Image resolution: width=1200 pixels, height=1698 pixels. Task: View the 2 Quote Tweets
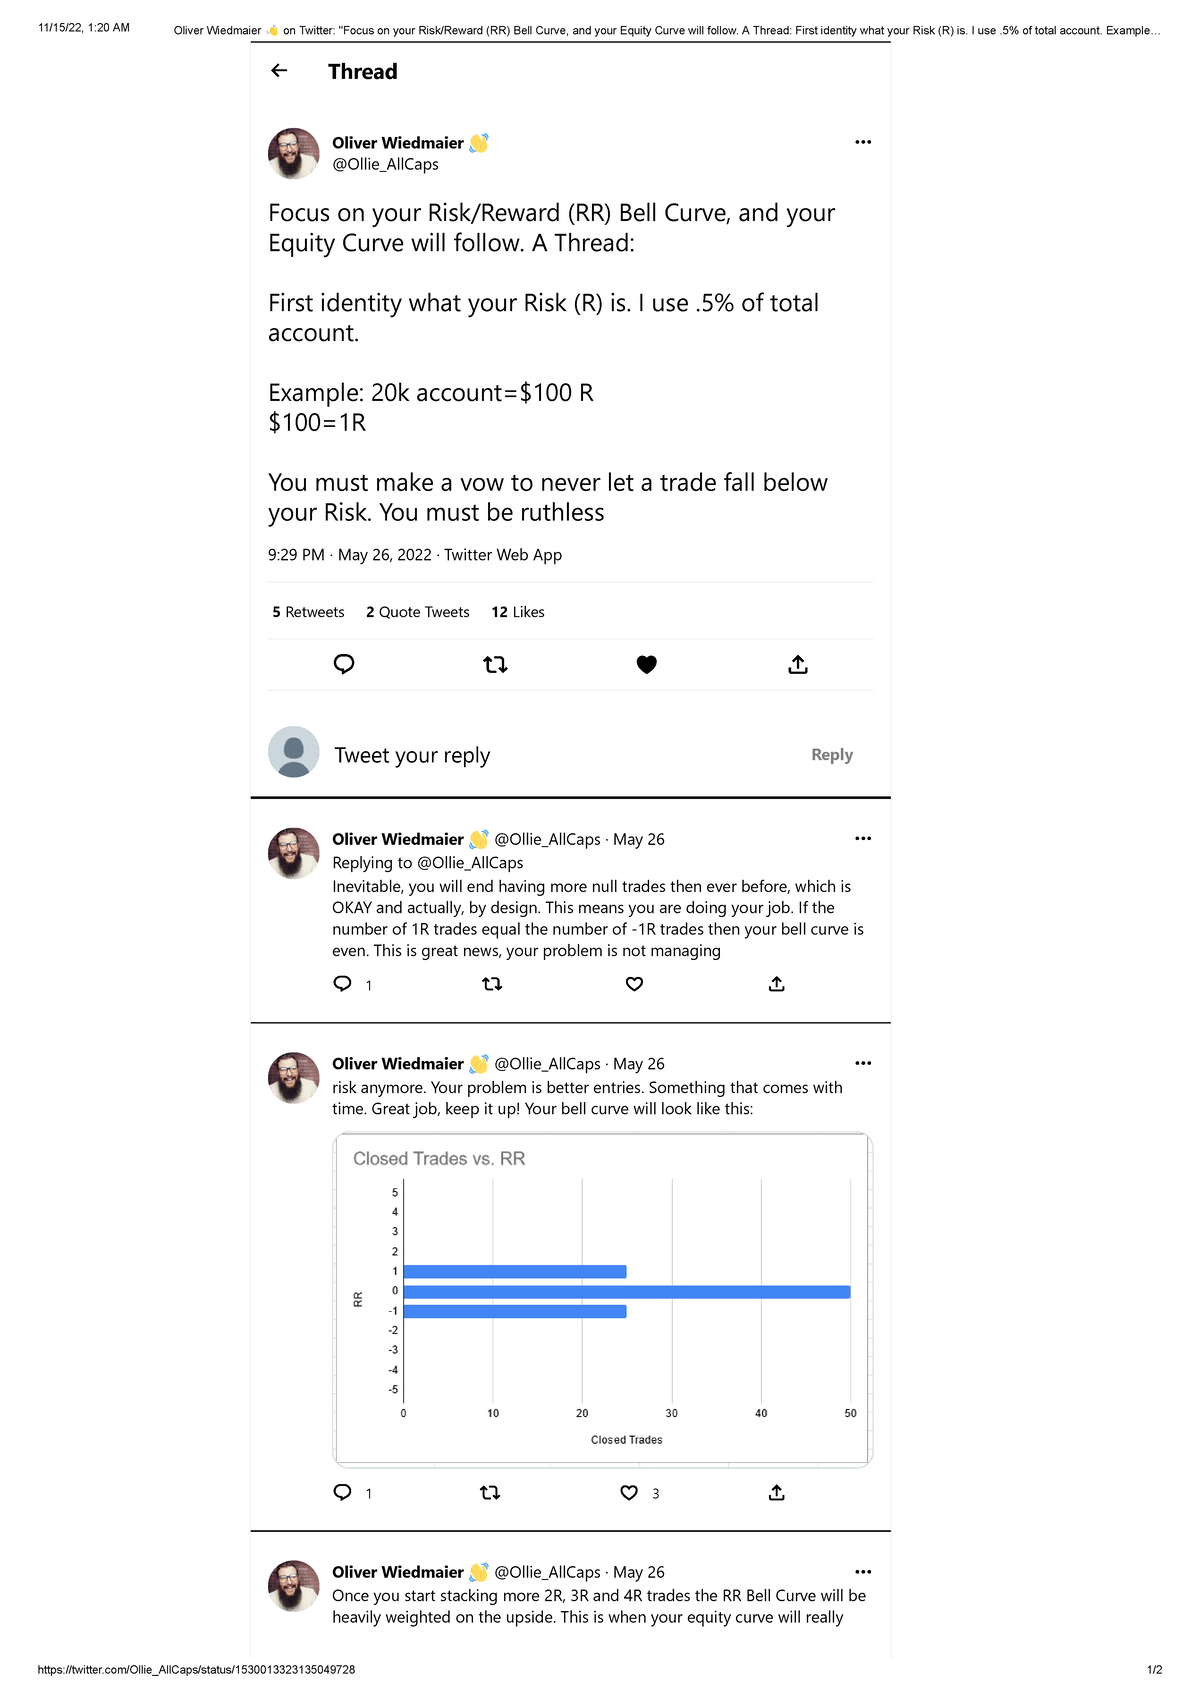(418, 611)
